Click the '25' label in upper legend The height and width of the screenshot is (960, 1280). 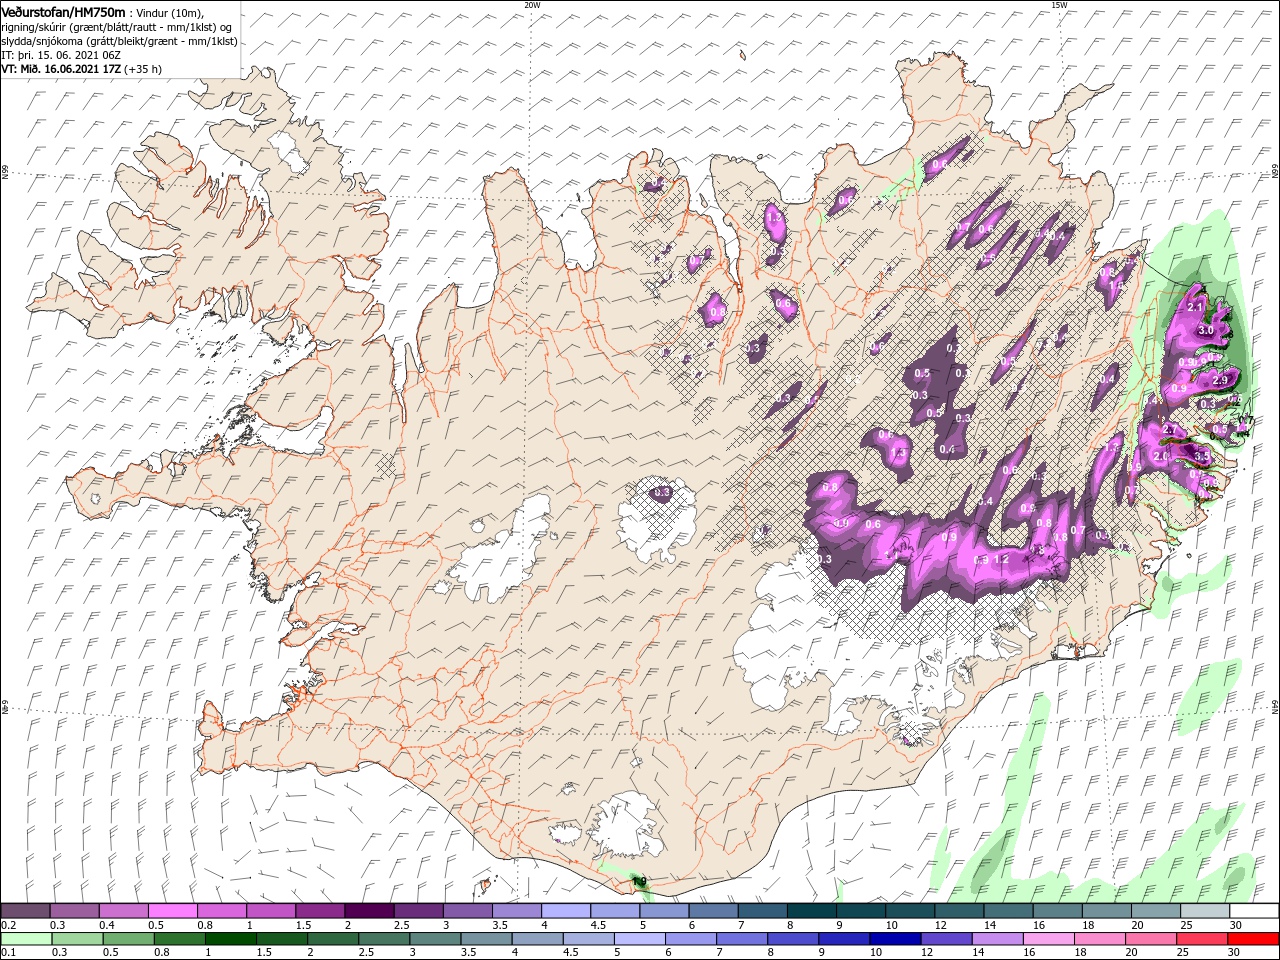(x=1185, y=925)
